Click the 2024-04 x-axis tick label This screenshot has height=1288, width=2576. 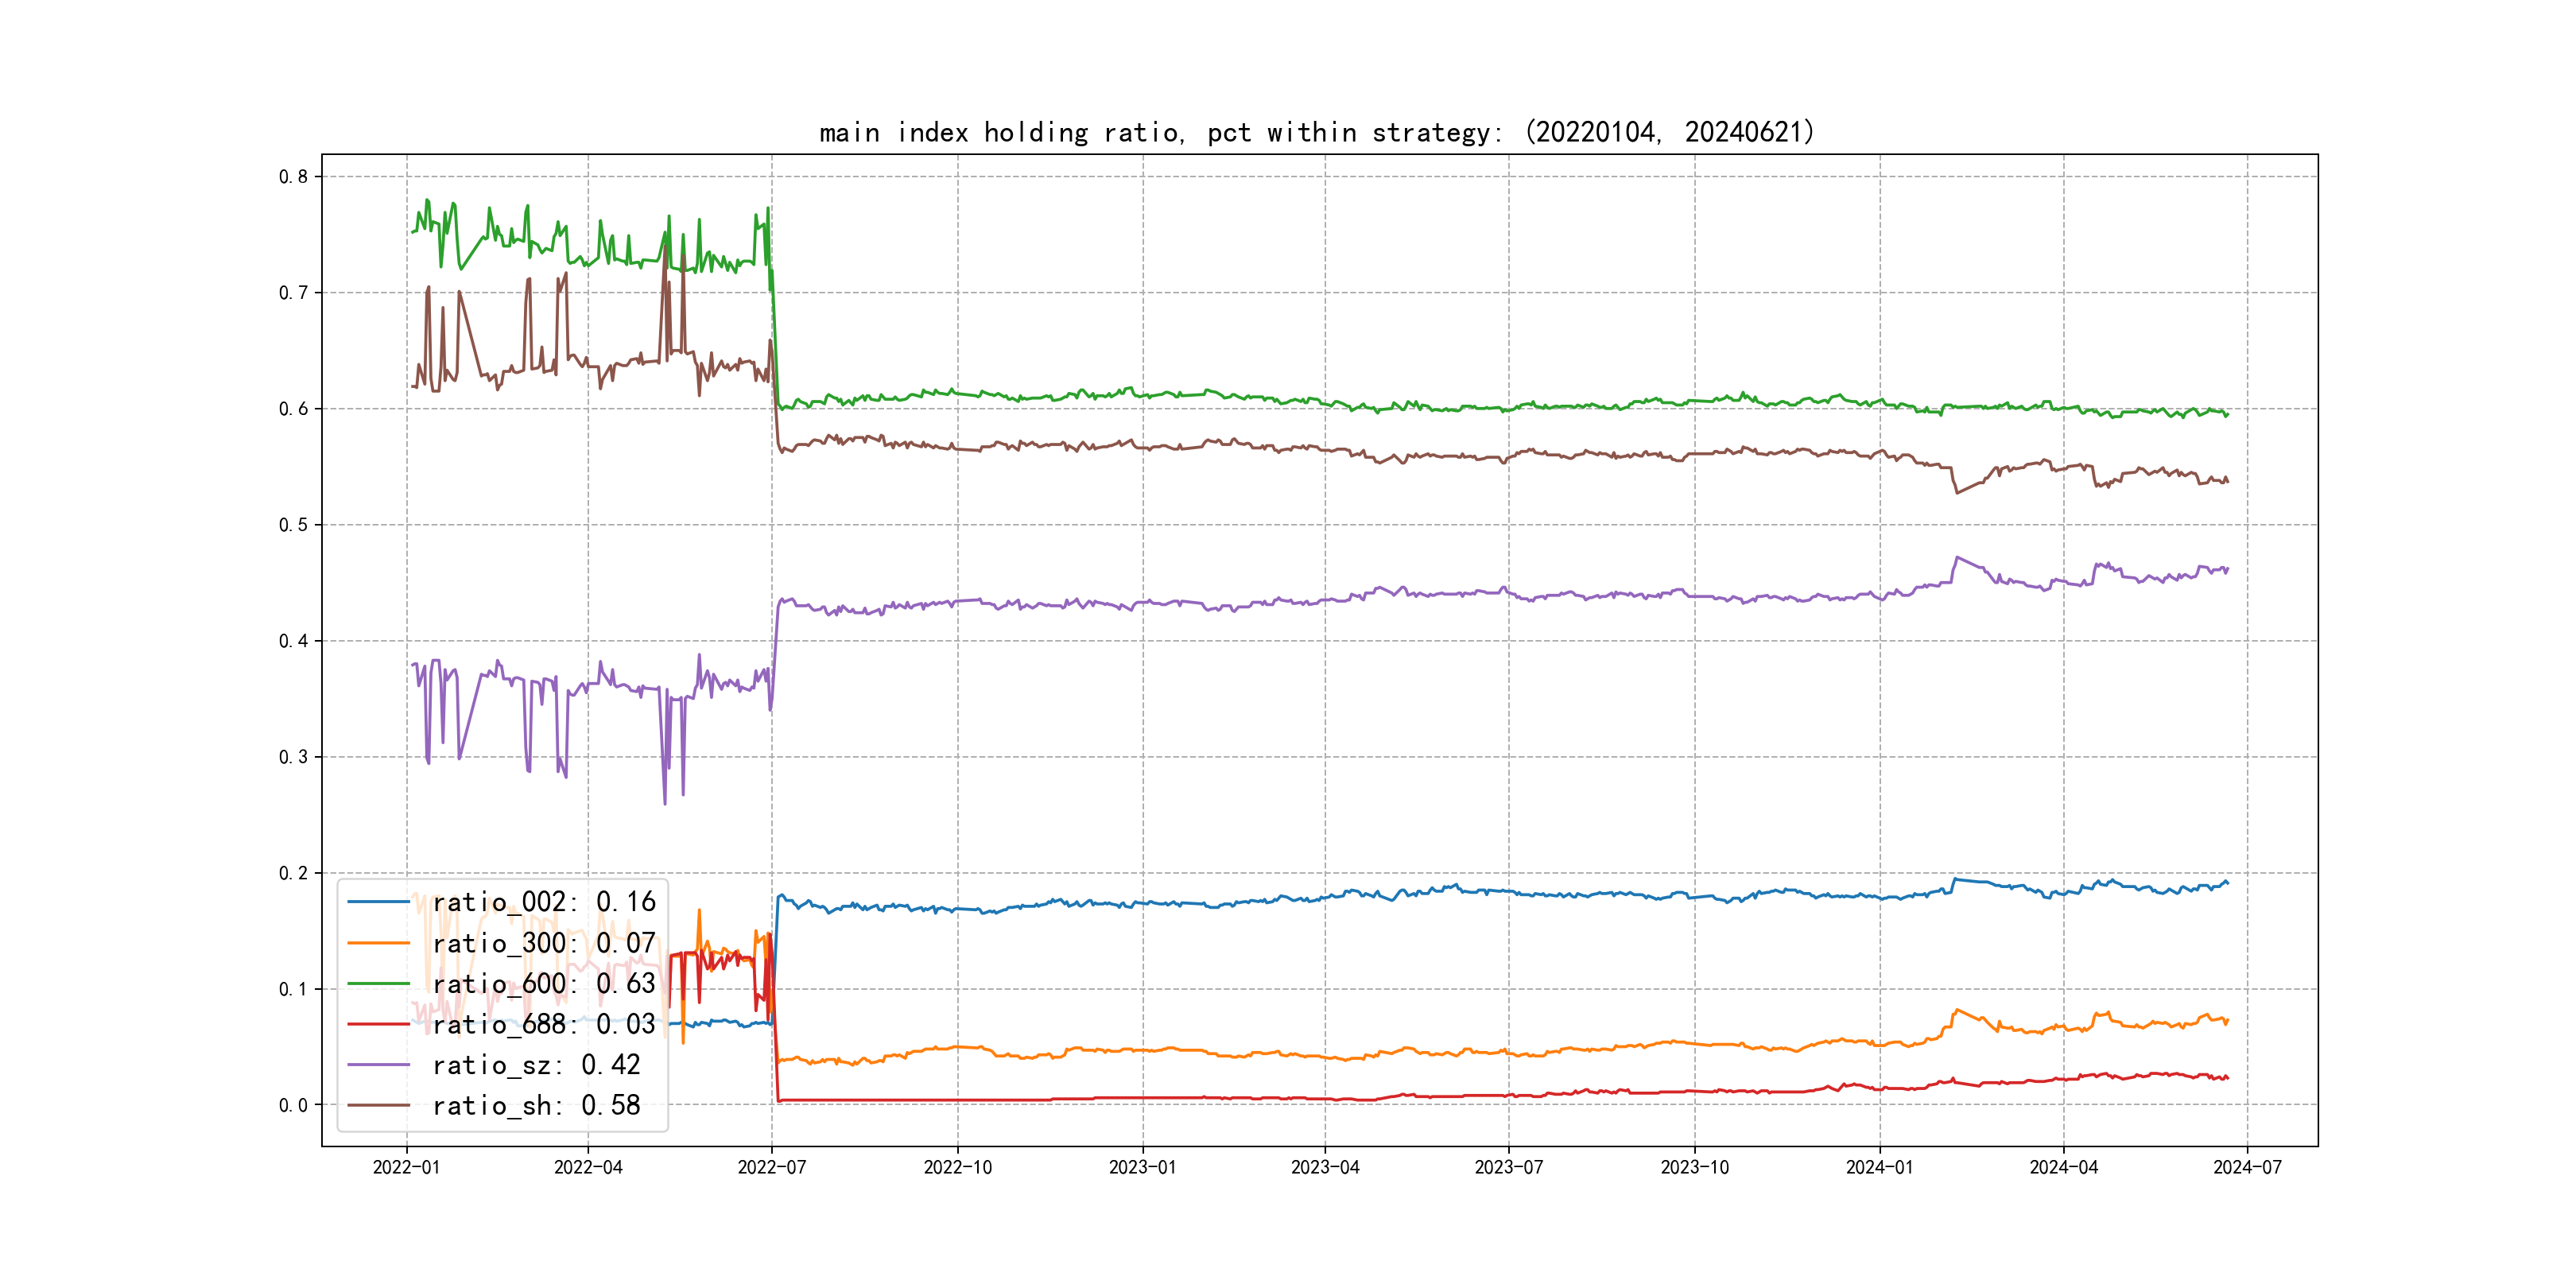2063,1167
